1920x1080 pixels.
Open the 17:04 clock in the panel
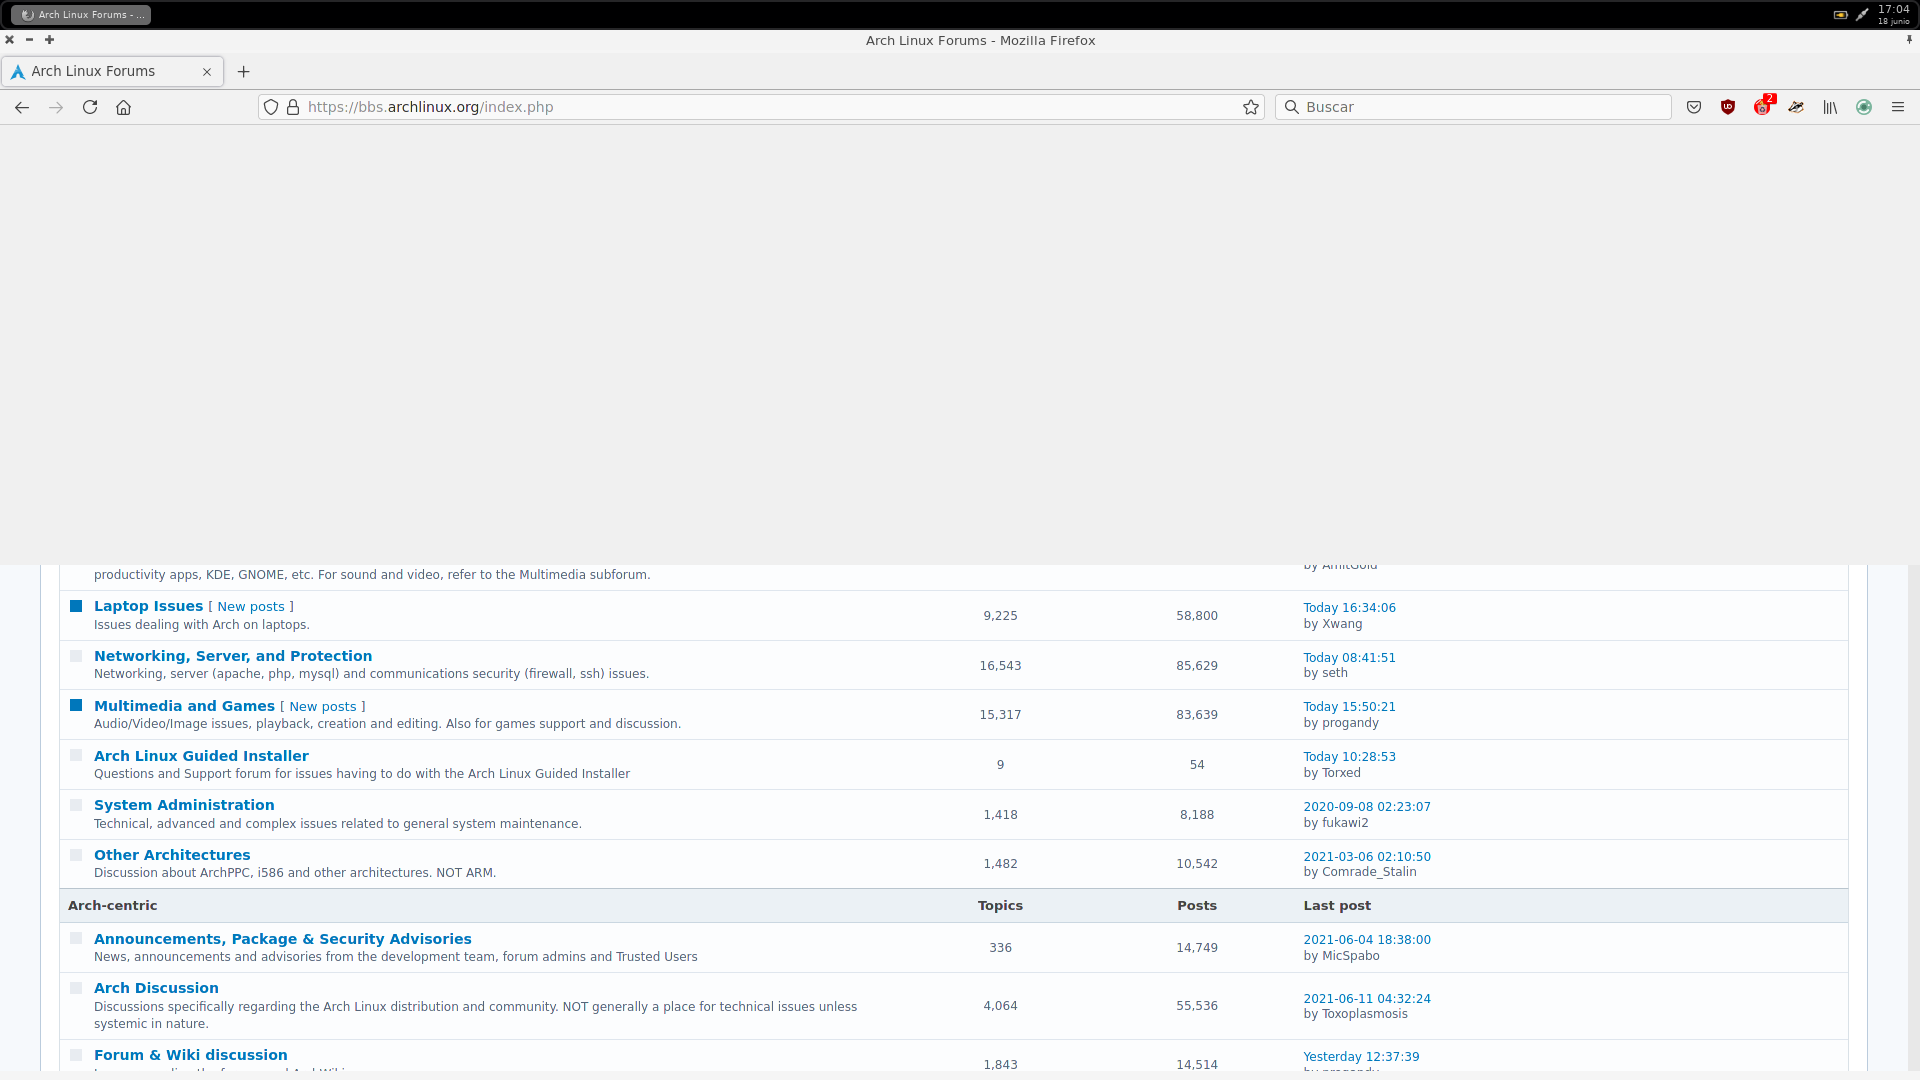click(1894, 14)
